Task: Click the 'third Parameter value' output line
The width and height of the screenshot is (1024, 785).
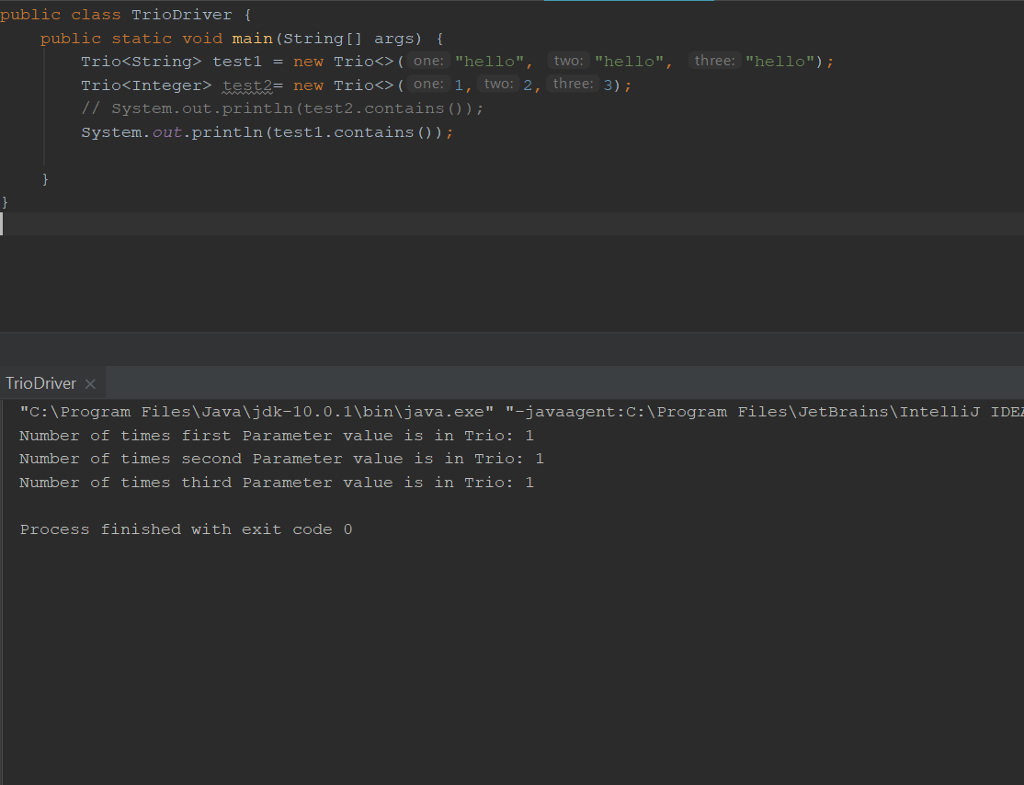Action: 277,483
